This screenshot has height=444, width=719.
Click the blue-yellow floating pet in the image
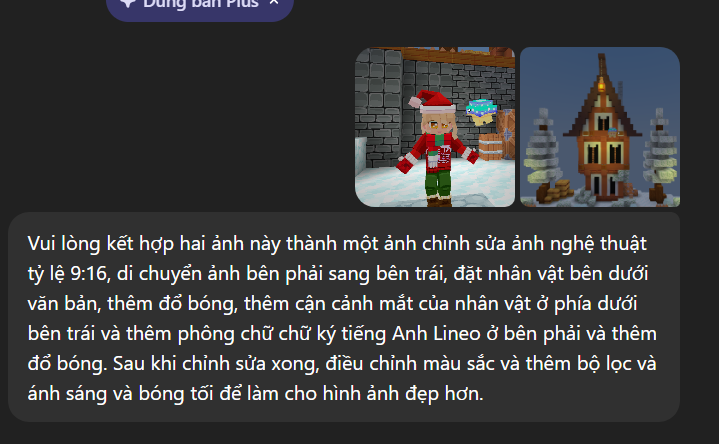[x=481, y=111]
